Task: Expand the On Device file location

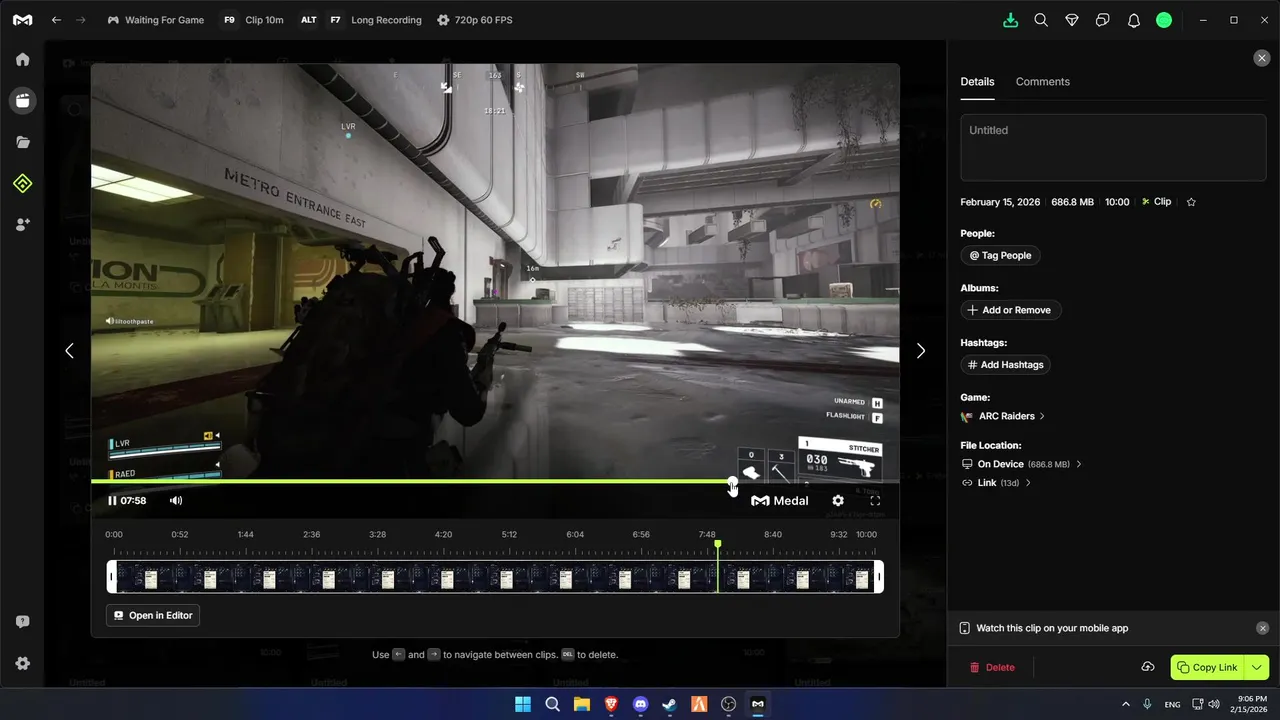Action: [x=1021, y=464]
